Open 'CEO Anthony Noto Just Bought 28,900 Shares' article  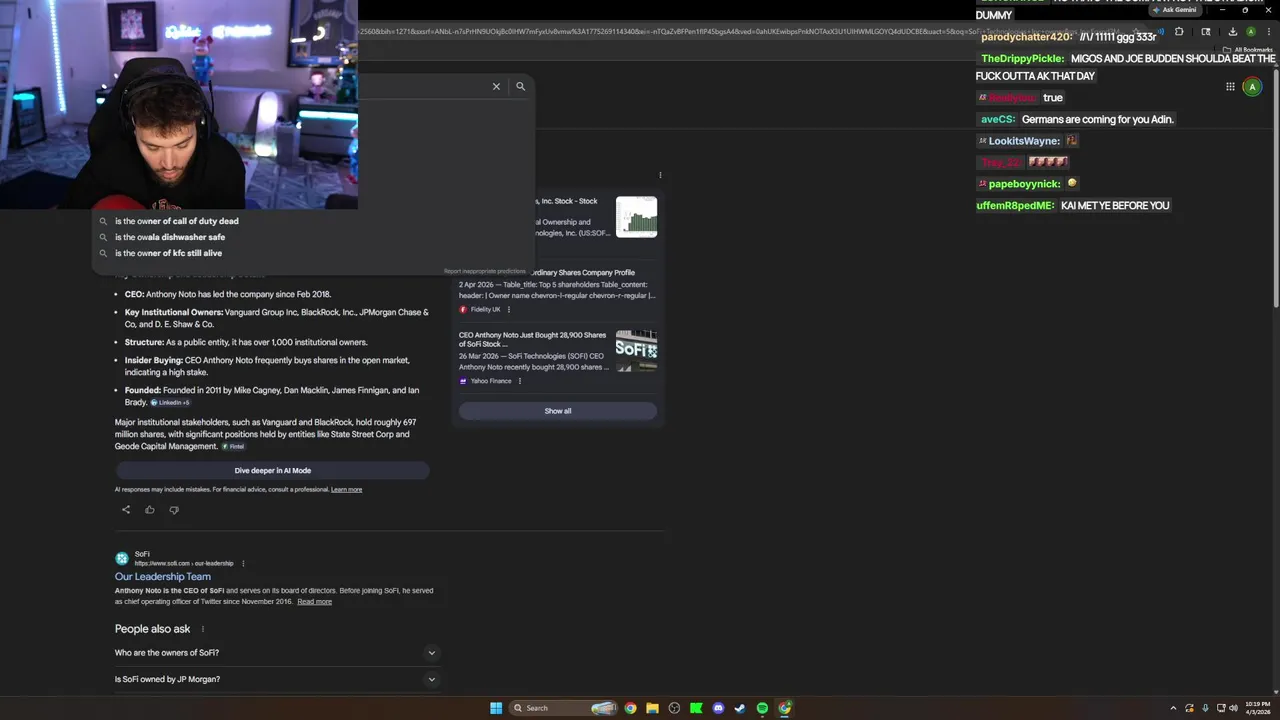click(x=532, y=339)
